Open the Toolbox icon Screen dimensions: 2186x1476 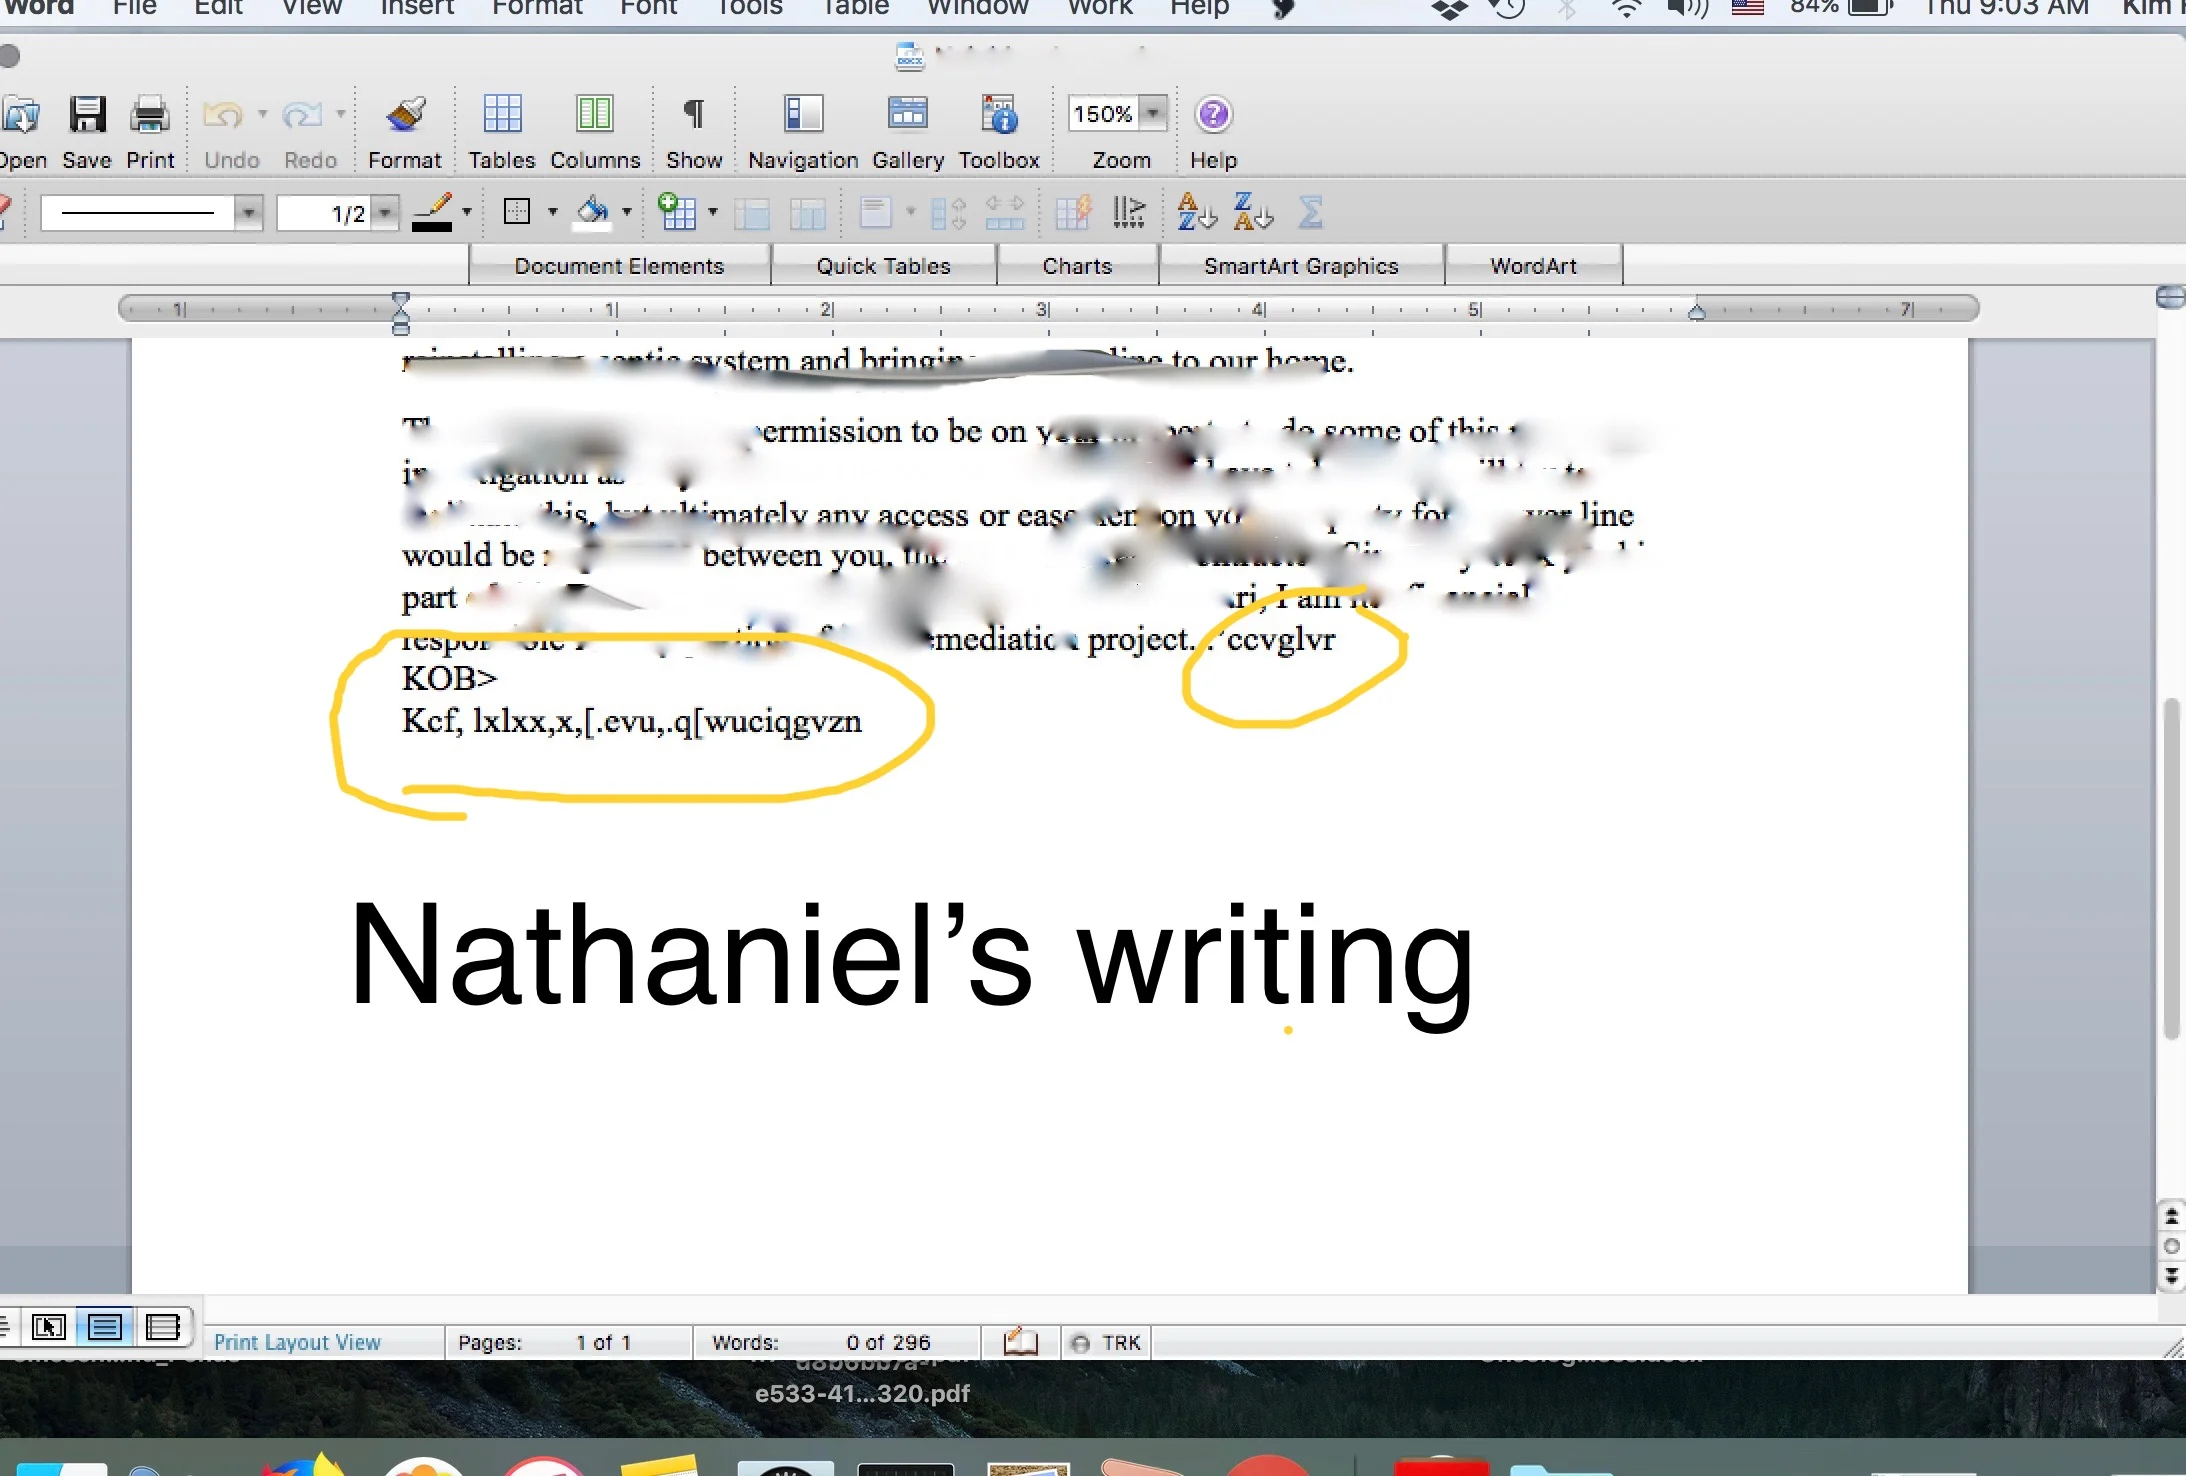(x=999, y=114)
